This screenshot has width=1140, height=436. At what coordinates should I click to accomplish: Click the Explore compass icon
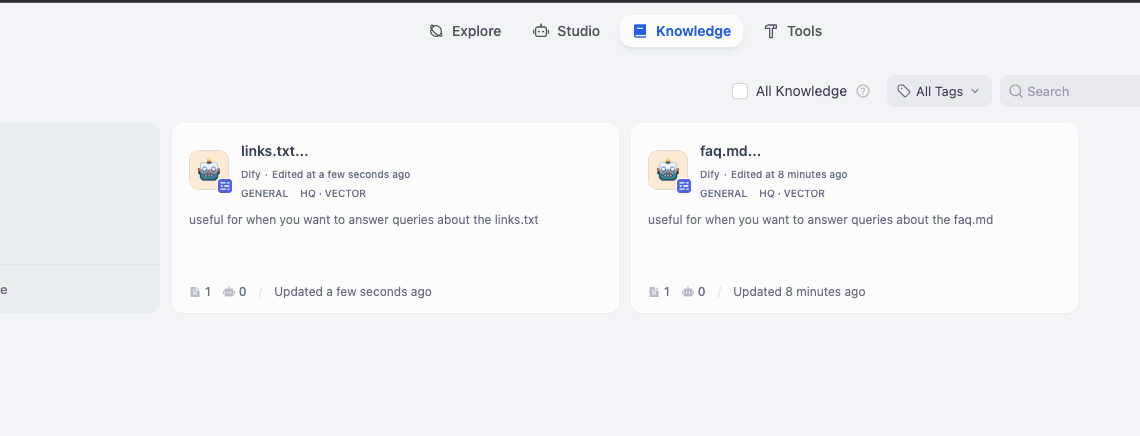436,31
